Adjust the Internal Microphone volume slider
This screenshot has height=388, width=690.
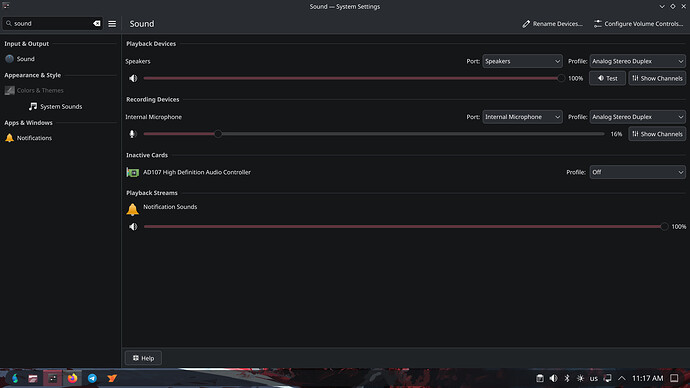point(374,134)
